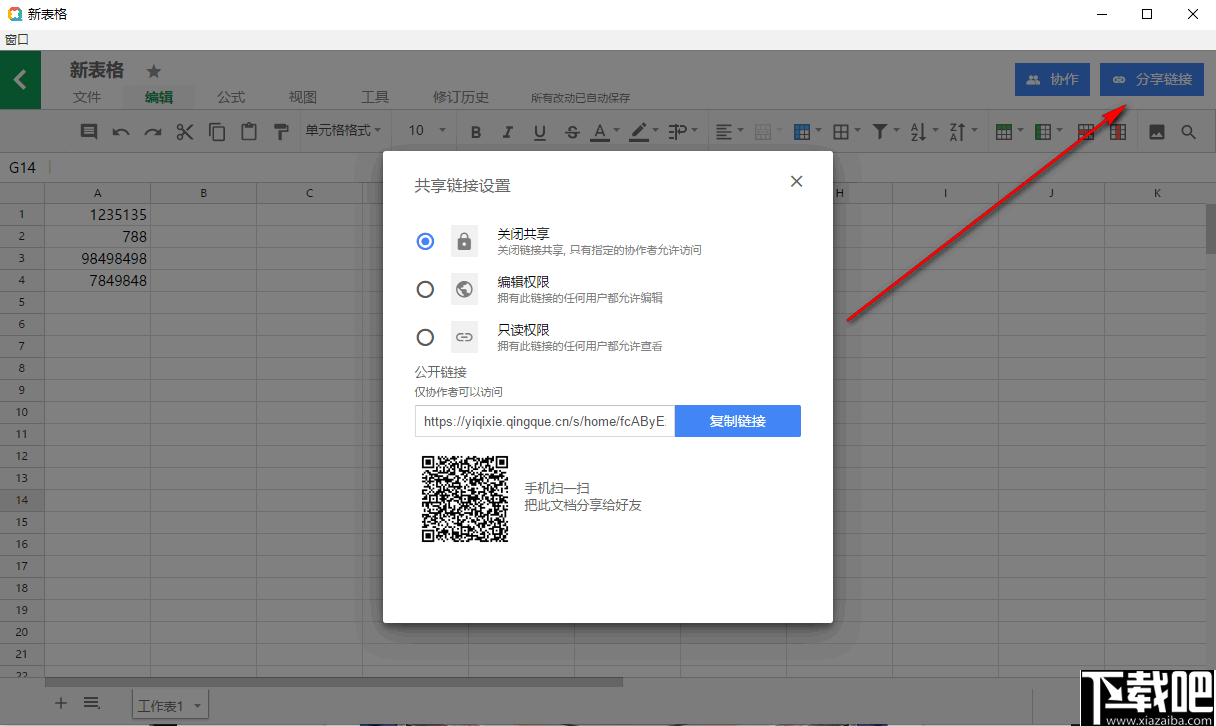
Task: Select the 关闭共享 radio option
Action: click(425, 241)
